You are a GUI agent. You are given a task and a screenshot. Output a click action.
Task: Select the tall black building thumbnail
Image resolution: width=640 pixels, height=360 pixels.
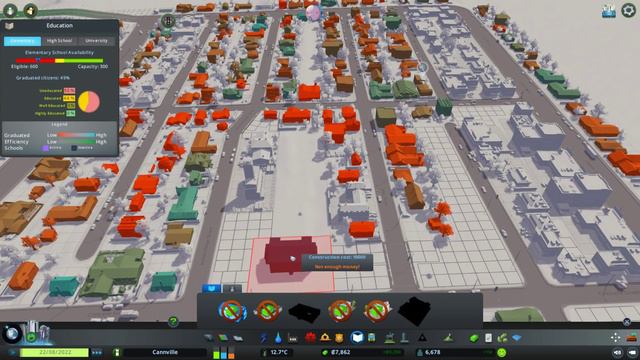click(x=414, y=311)
